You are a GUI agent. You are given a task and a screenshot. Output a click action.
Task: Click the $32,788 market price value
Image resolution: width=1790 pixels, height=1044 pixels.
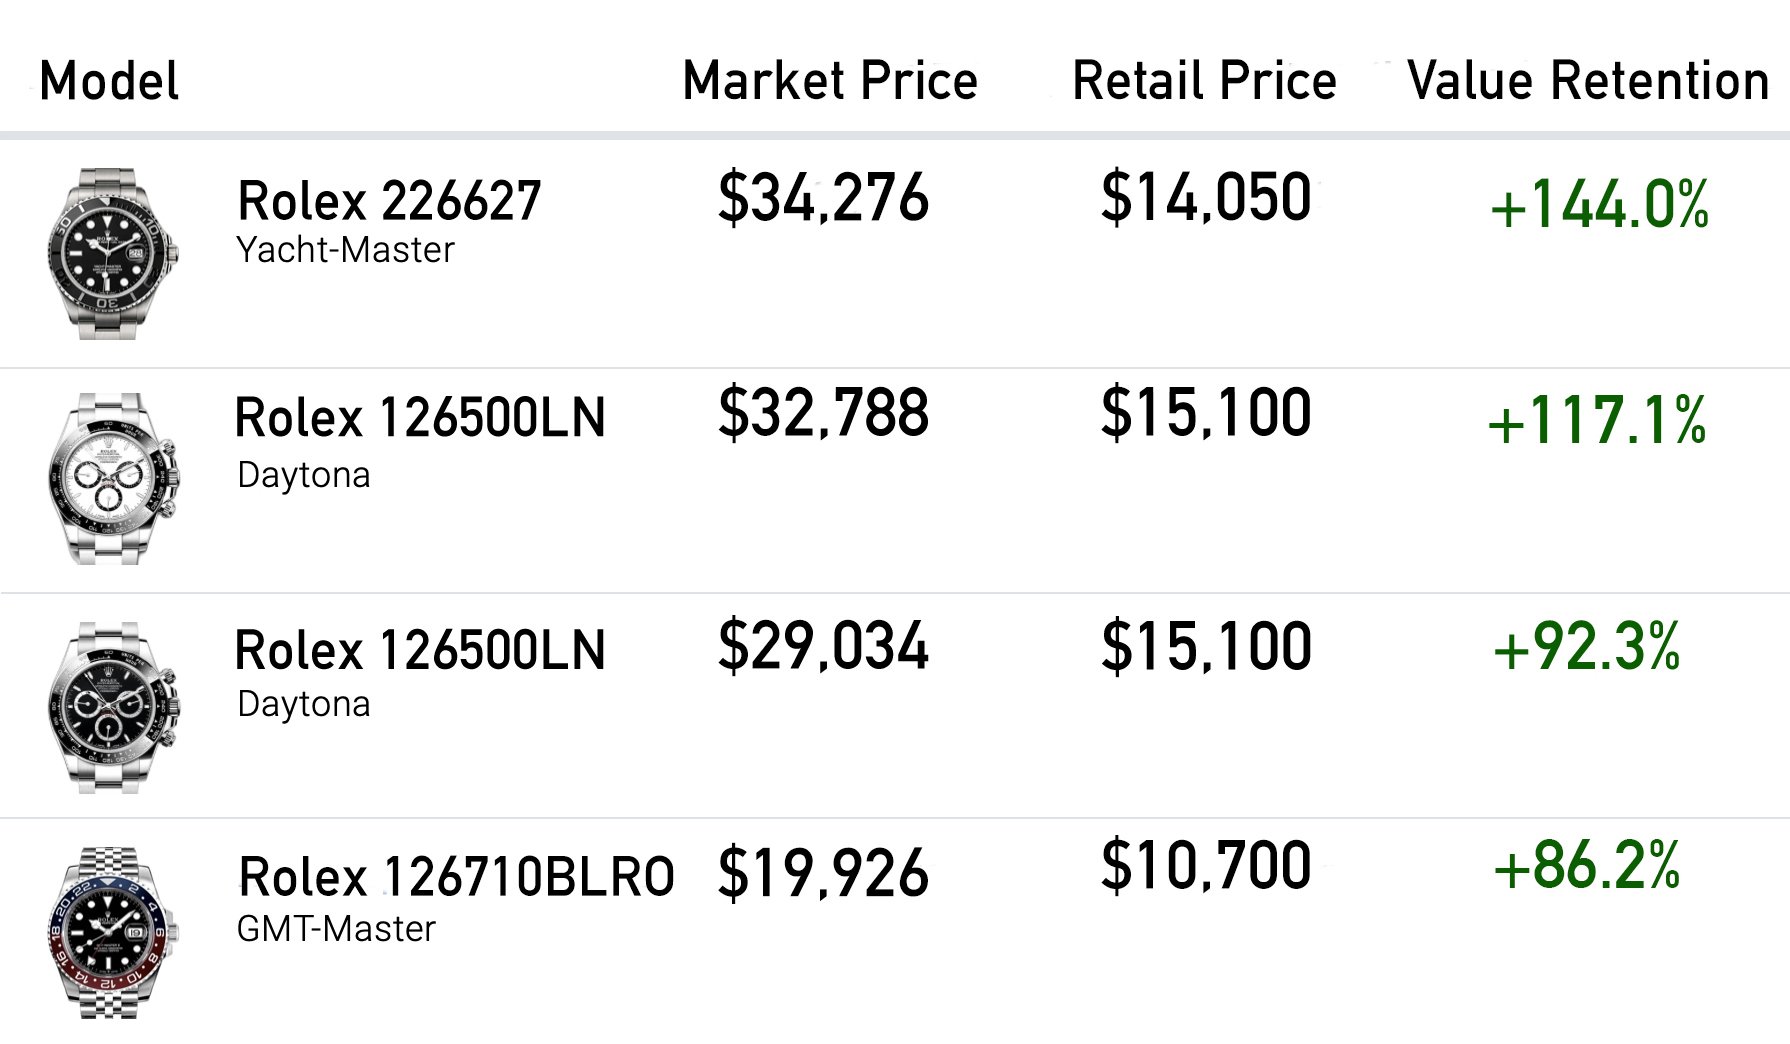[824, 413]
